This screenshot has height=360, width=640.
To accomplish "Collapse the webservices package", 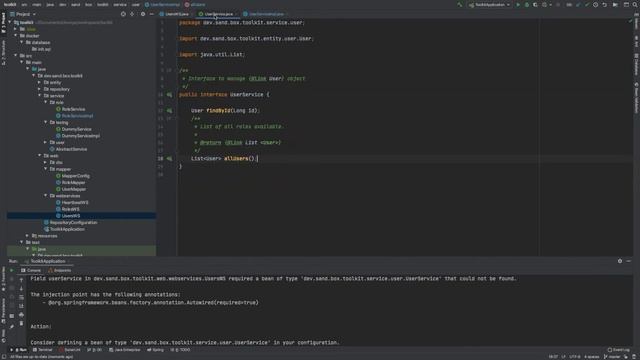I will (46, 196).
